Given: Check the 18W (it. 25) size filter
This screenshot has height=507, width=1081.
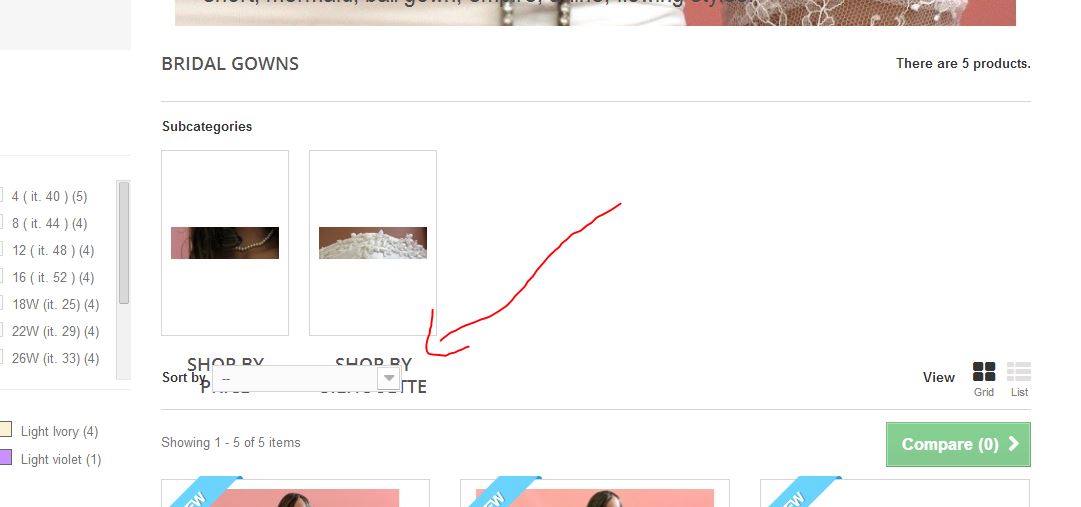Looking at the screenshot, I should pyautogui.click(x=2, y=304).
